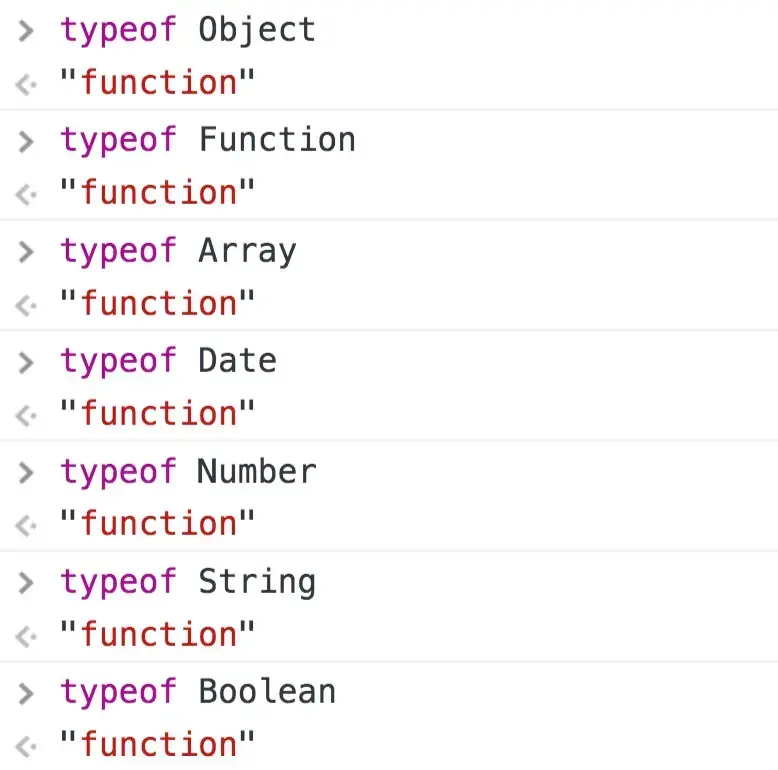Select the "typeof Array" console command
The image size is (778, 770).
pos(179,252)
